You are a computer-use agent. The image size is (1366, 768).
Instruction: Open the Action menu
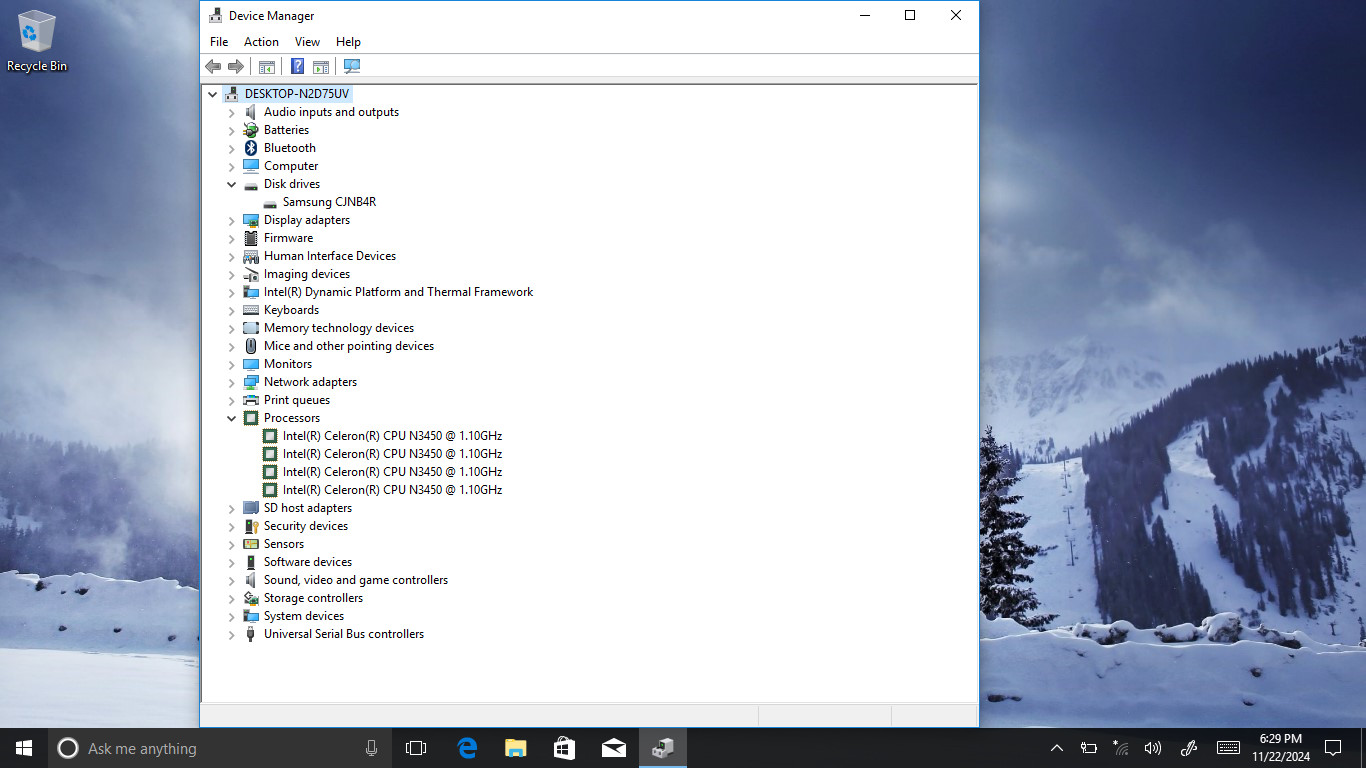[x=261, y=42]
